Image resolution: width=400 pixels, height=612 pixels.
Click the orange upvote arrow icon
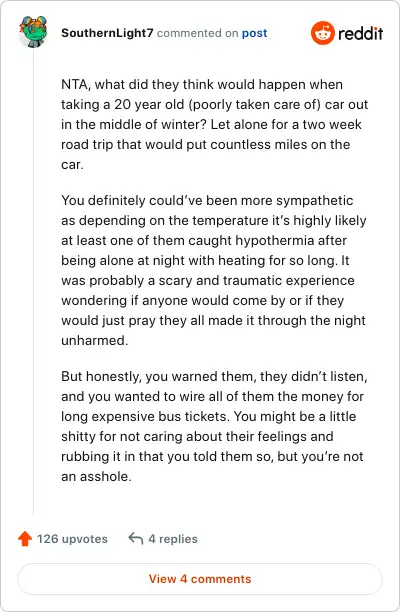tap(25, 539)
